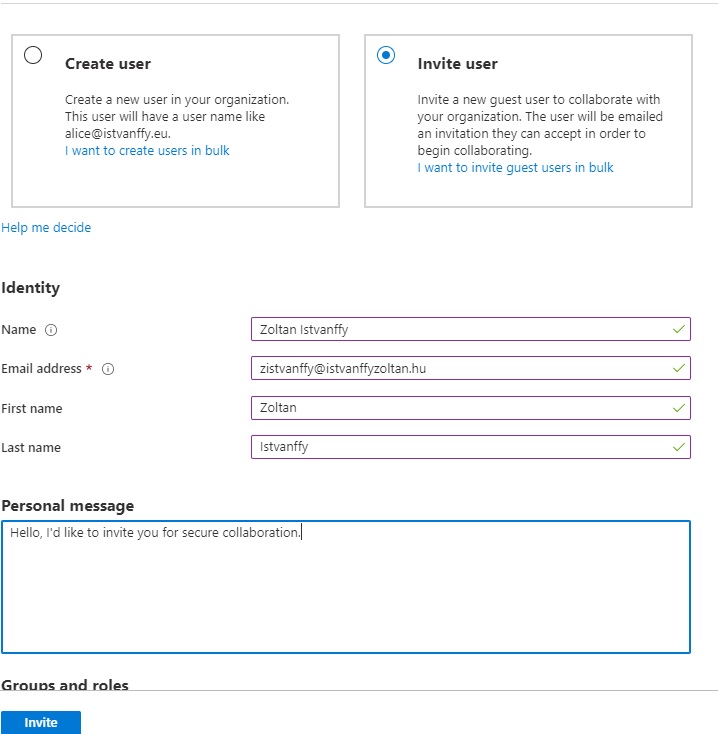The image size is (718, 734).
Task: Select the Invite user radio button
Action: (x=386, y=55)
